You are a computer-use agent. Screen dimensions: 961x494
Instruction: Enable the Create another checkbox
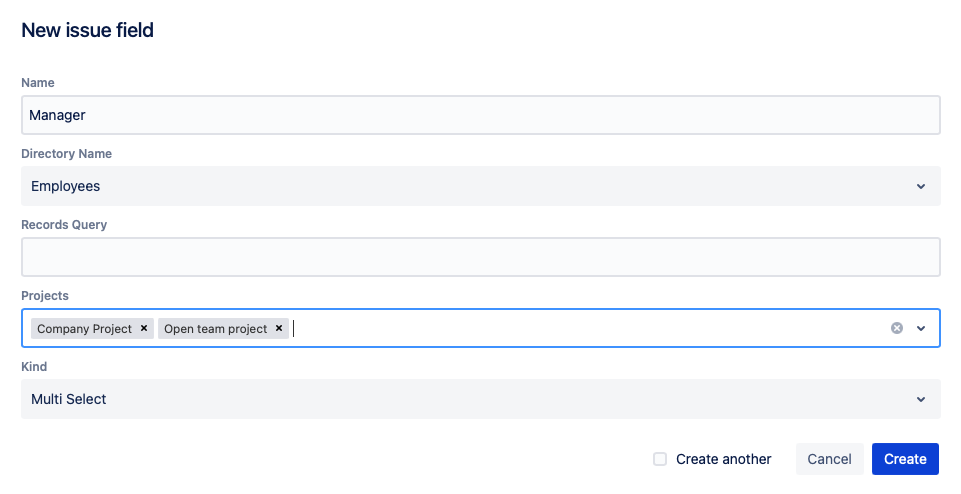coord(660,459)
